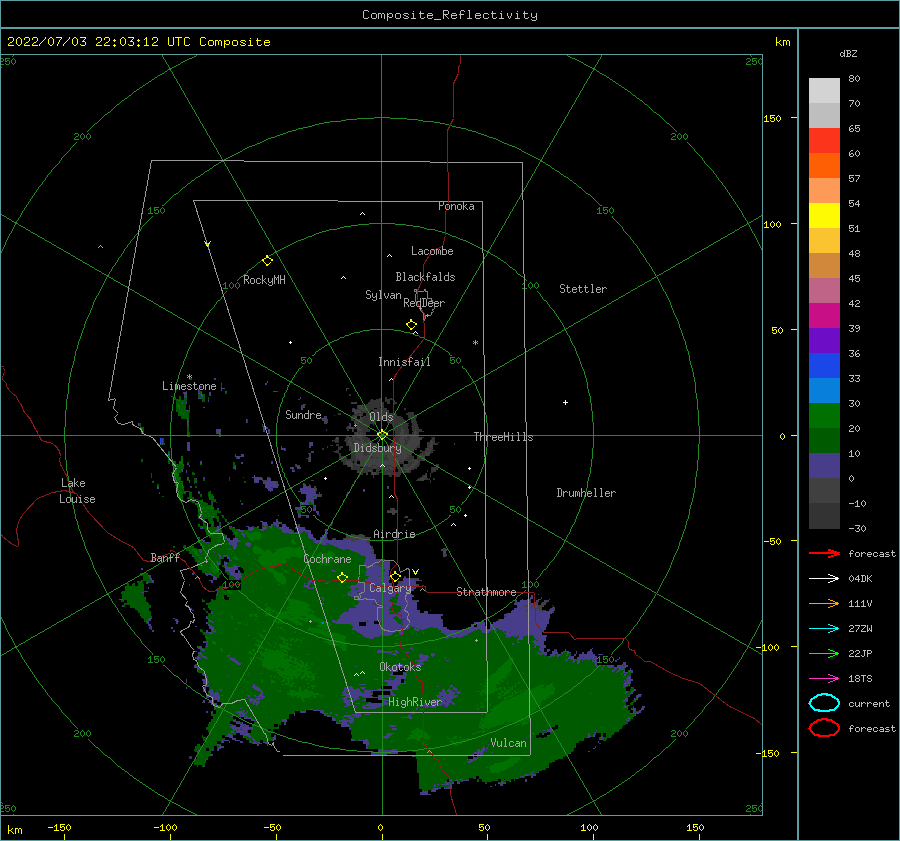900x841 pixels.
Task: Click the Airdrie label
Action: (x=394, y=534)
